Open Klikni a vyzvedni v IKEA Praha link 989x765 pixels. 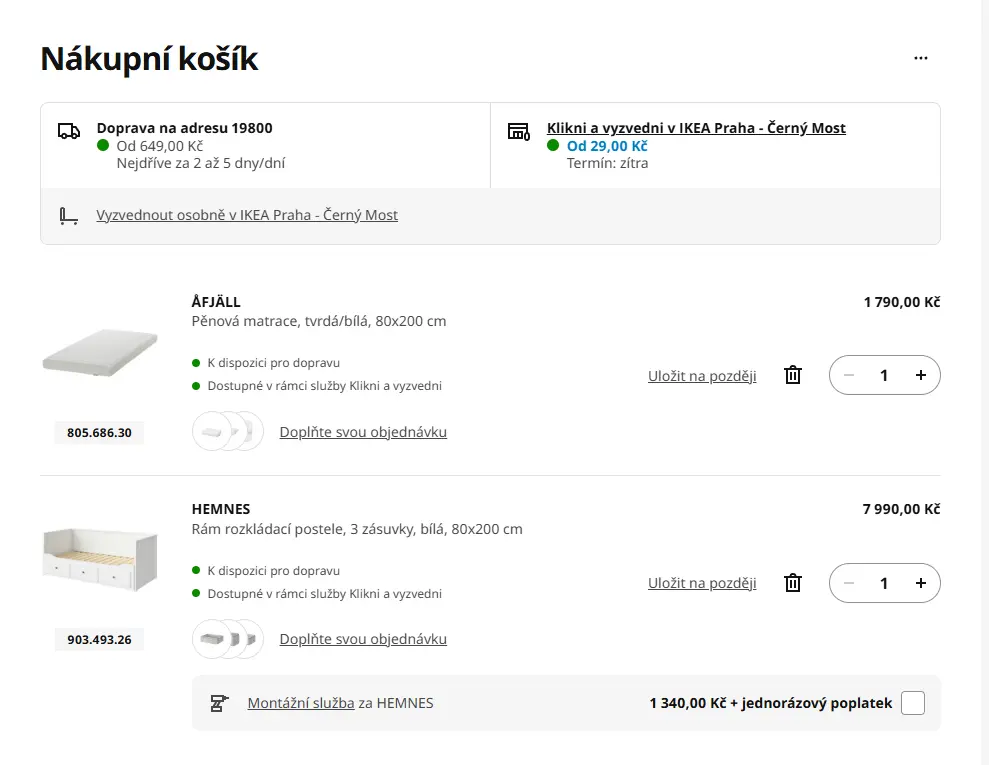[x=696, y=128]
